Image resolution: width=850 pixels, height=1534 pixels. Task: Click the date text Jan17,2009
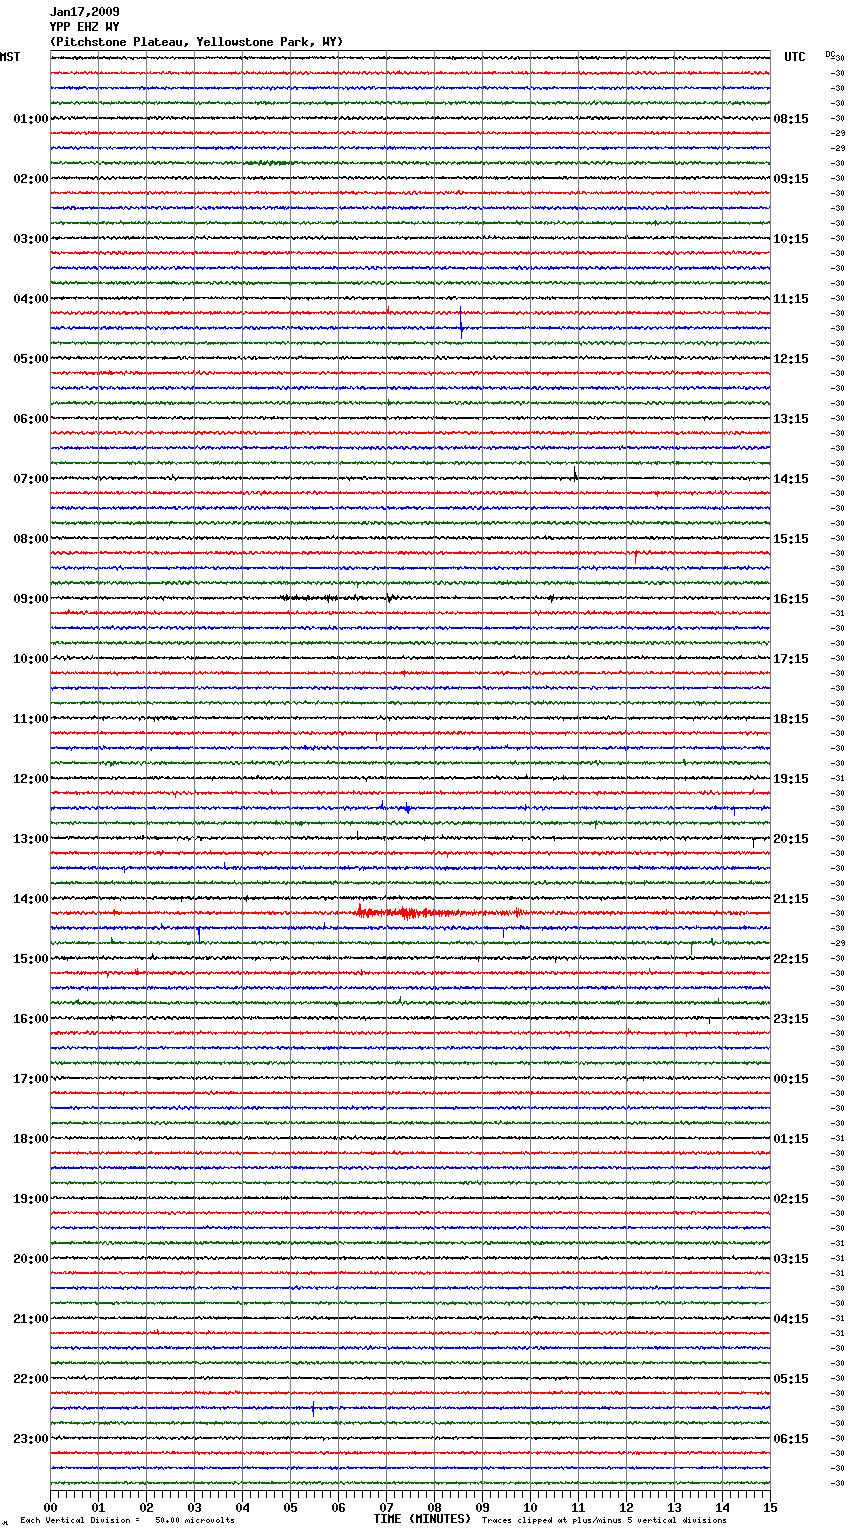[85, 12]
